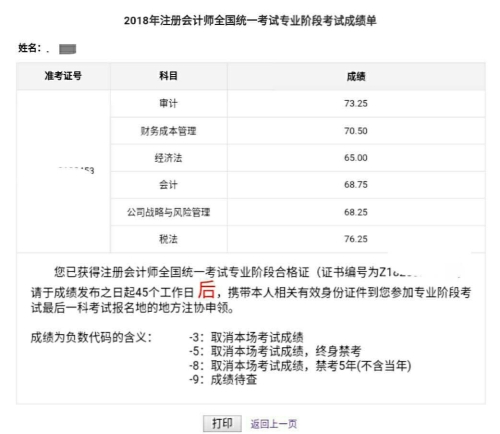This screenshot has width=500, height=434.
Task: Click the 准考证号 column header
Action: (63, 76)
